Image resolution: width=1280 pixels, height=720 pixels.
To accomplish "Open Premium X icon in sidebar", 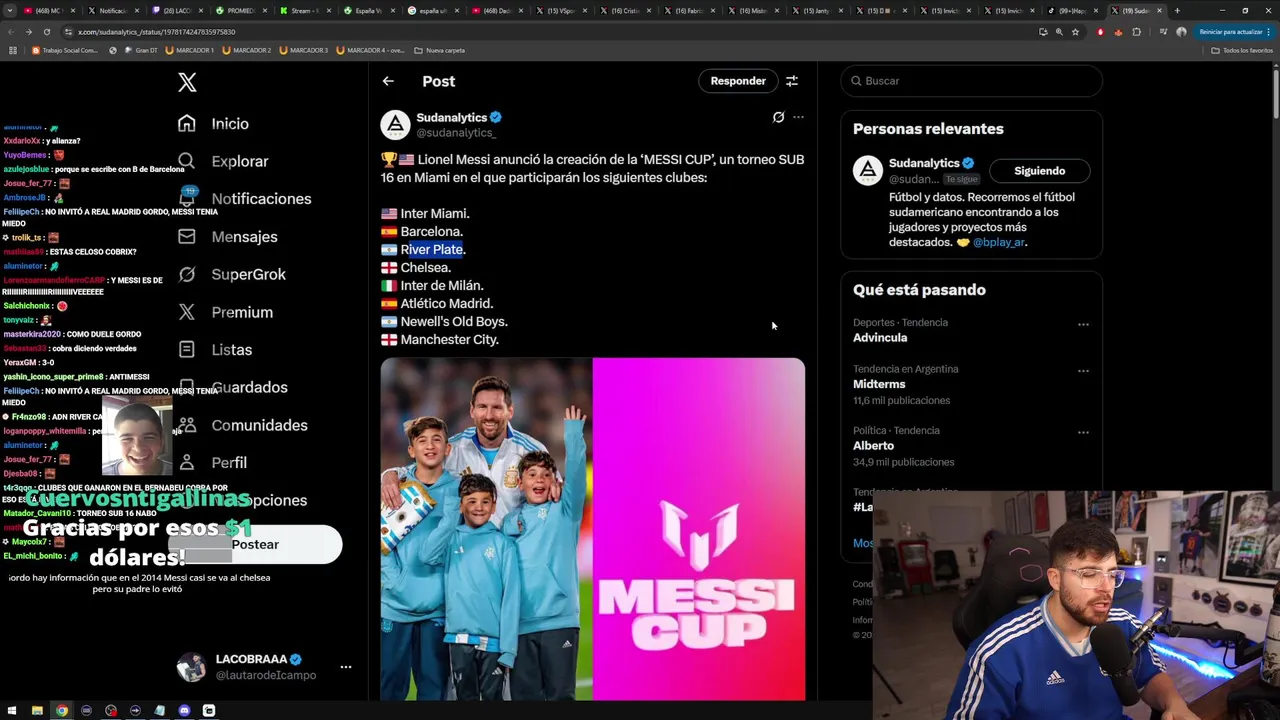I will [187, 312].
